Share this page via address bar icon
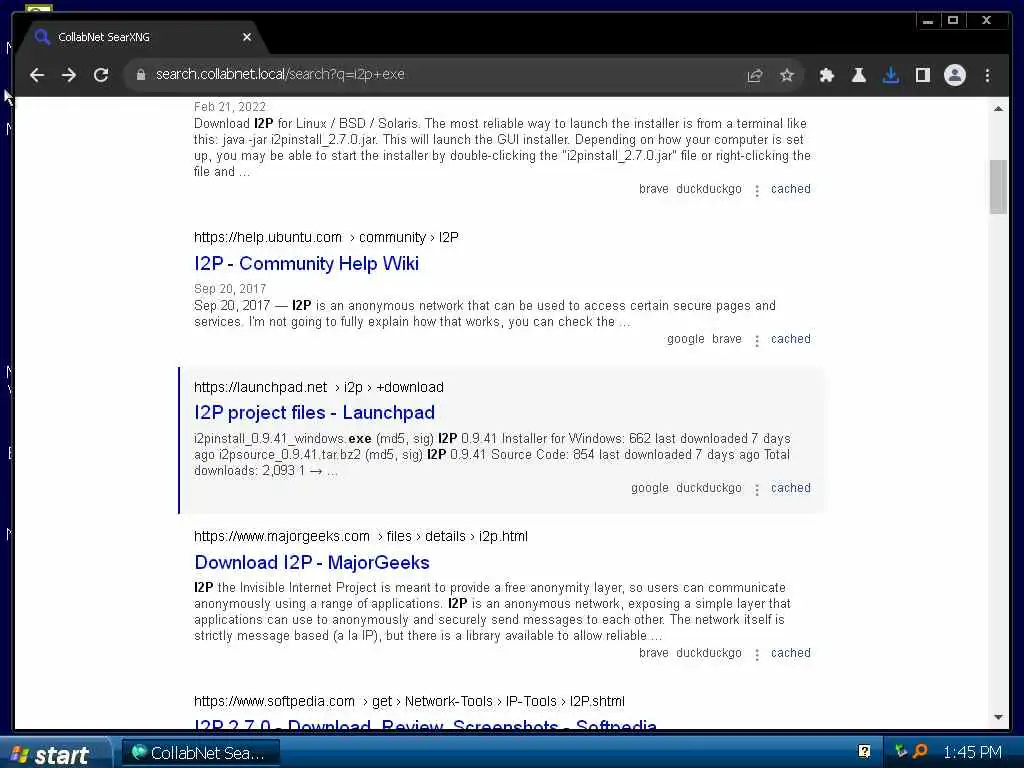 (x=754, y=75)
